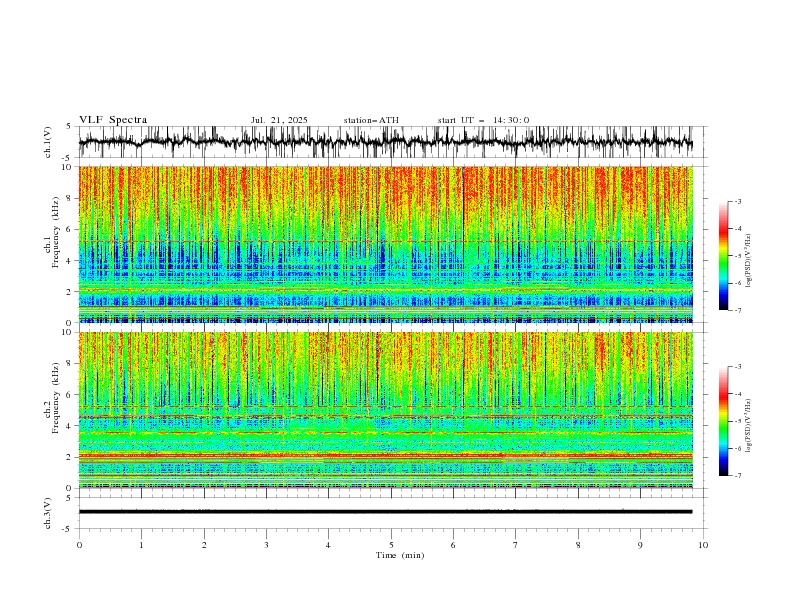Viewport: 792px width, 612px height.
Task: Click time axis tick label '7'
Action: [x=516, y=545]
